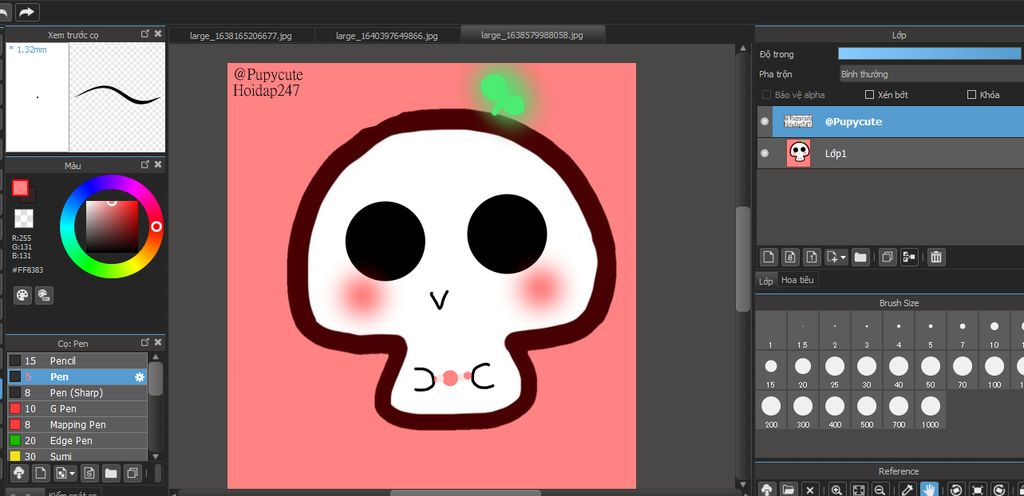Choose brush size 100
This screenshot has width=1024, height=496.
(994, 371)
